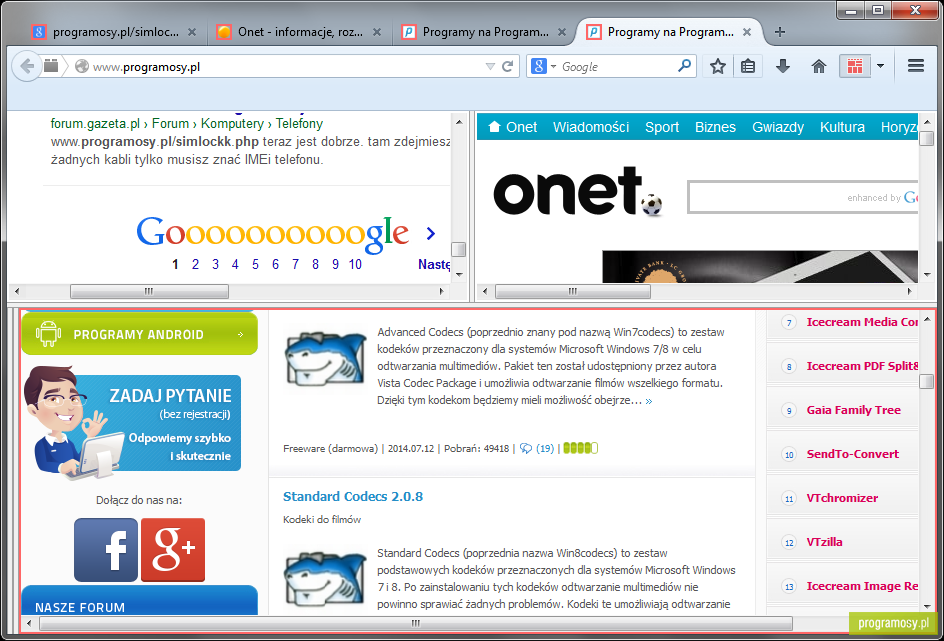The height and width of the screenshot is (641, 944).
Task: Open Sport in the Onet menu
Action: click(x=662, y=127)
